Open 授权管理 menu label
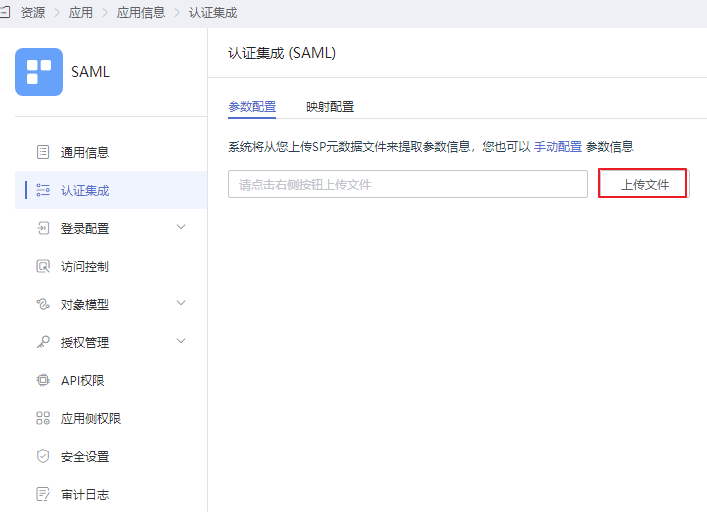 [x=85, y=342]
